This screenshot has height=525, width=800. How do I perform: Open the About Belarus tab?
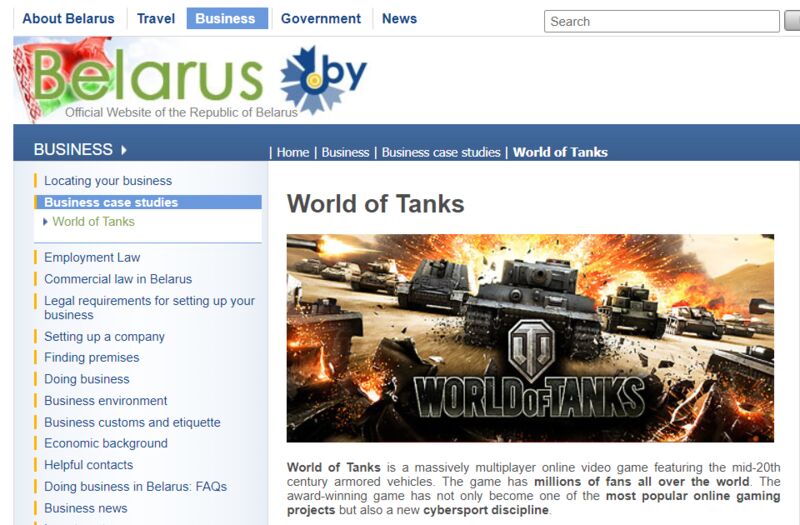click(68, 19)
